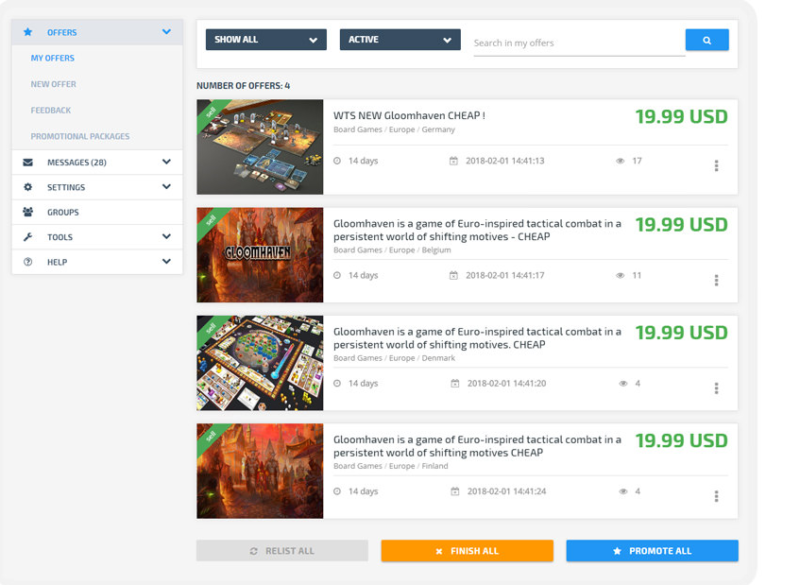Open the three-dot menu on the last offer
This screenshot has width=800, height=585.
coord(716,494)
